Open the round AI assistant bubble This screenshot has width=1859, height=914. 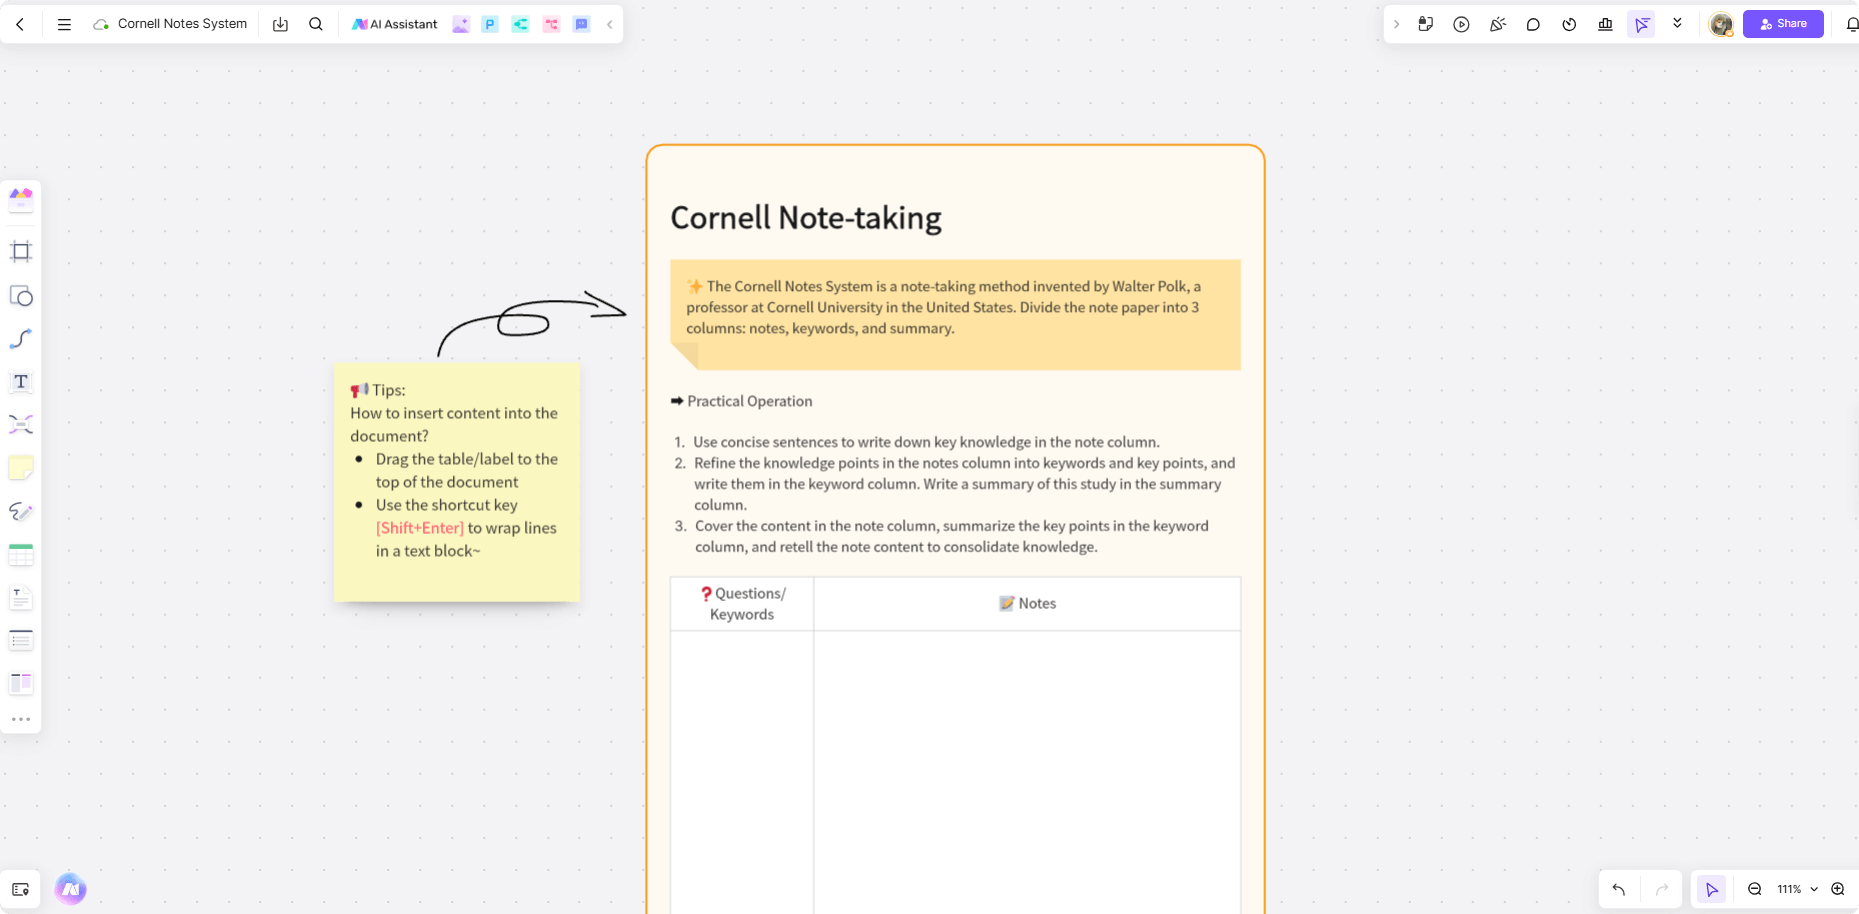click(70, 889)
